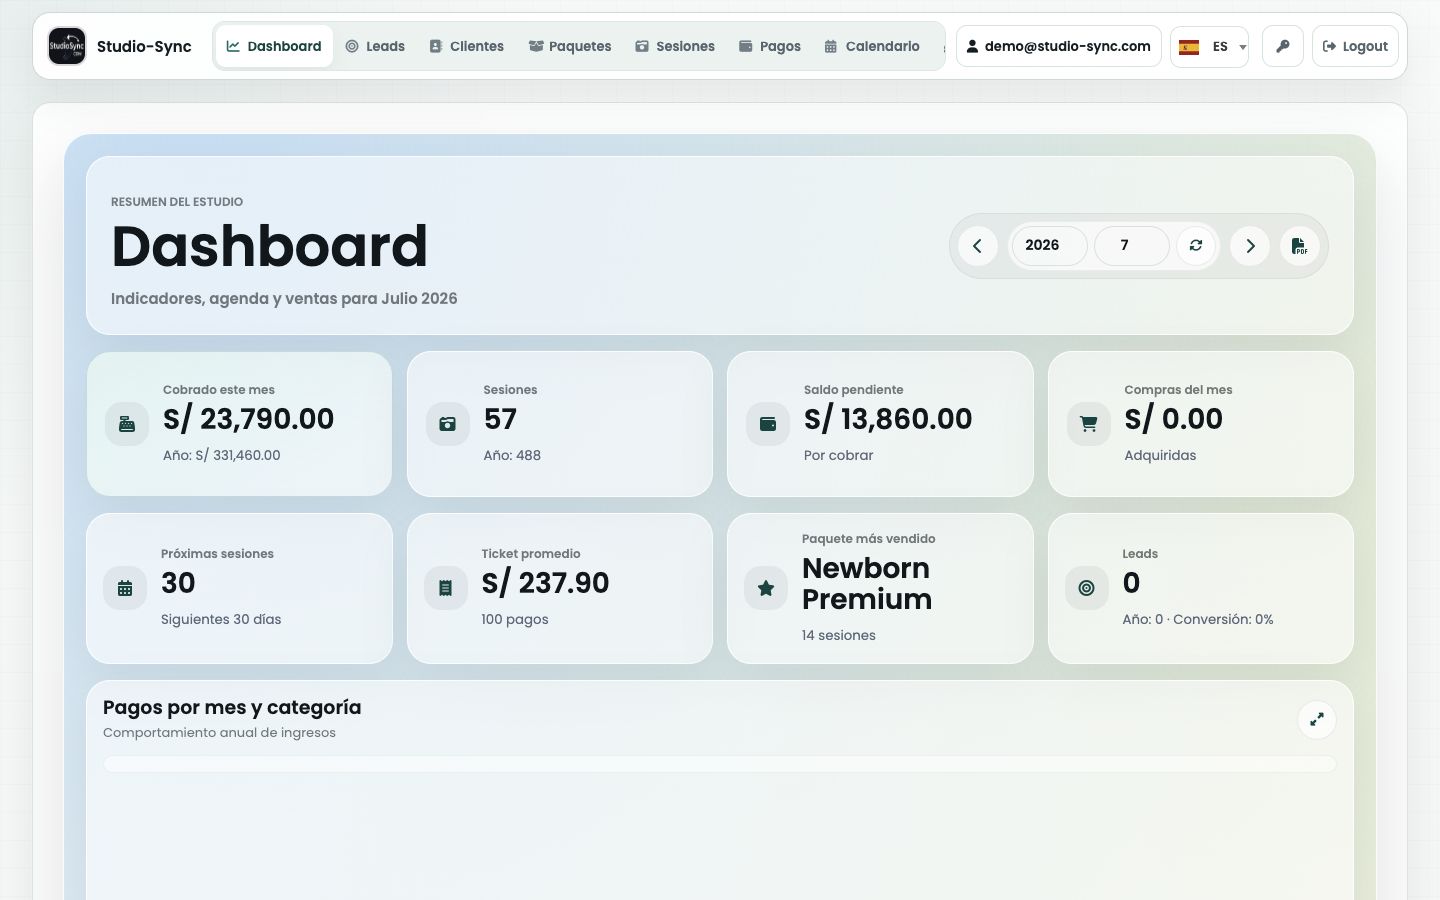Click 'Año: 488' sessions text
1440x900 pixels.
(x=512, y=455)
